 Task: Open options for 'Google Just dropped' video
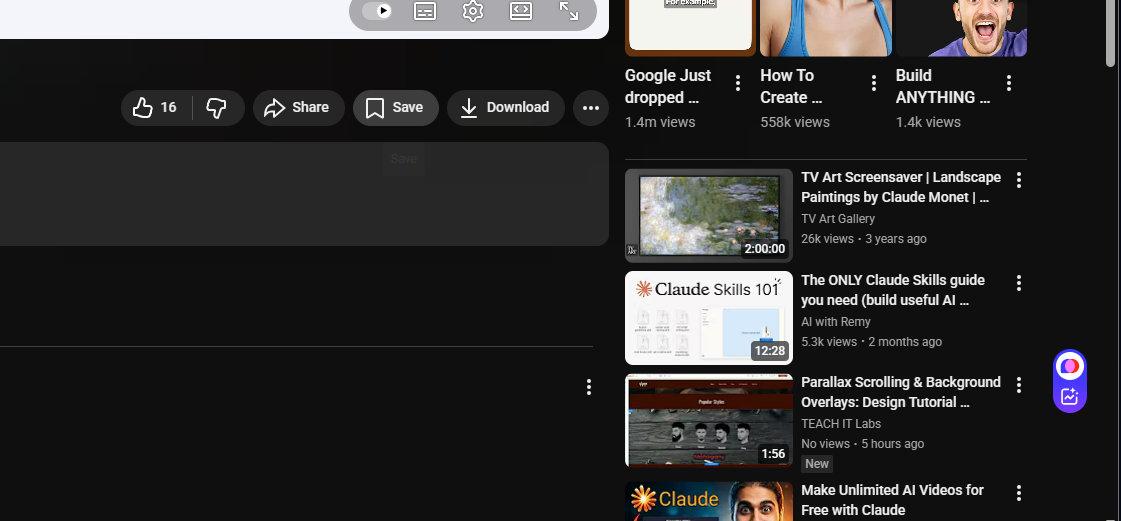click(738, 84)
